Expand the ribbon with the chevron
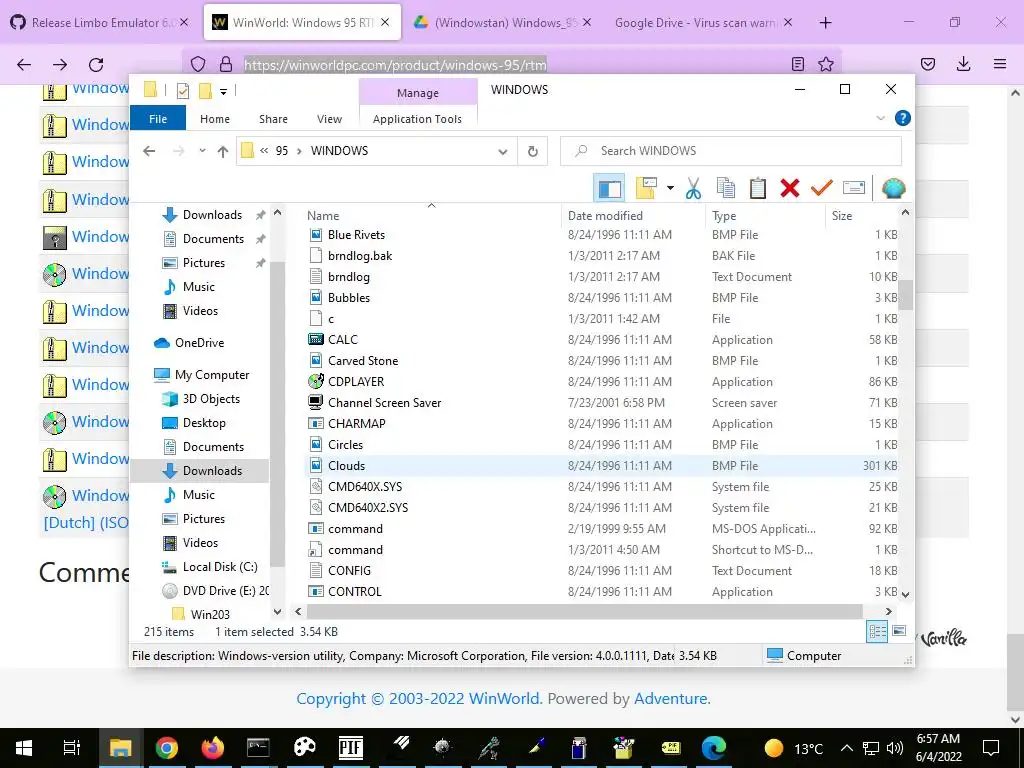1024x768 pixels. tap(880, 118)
